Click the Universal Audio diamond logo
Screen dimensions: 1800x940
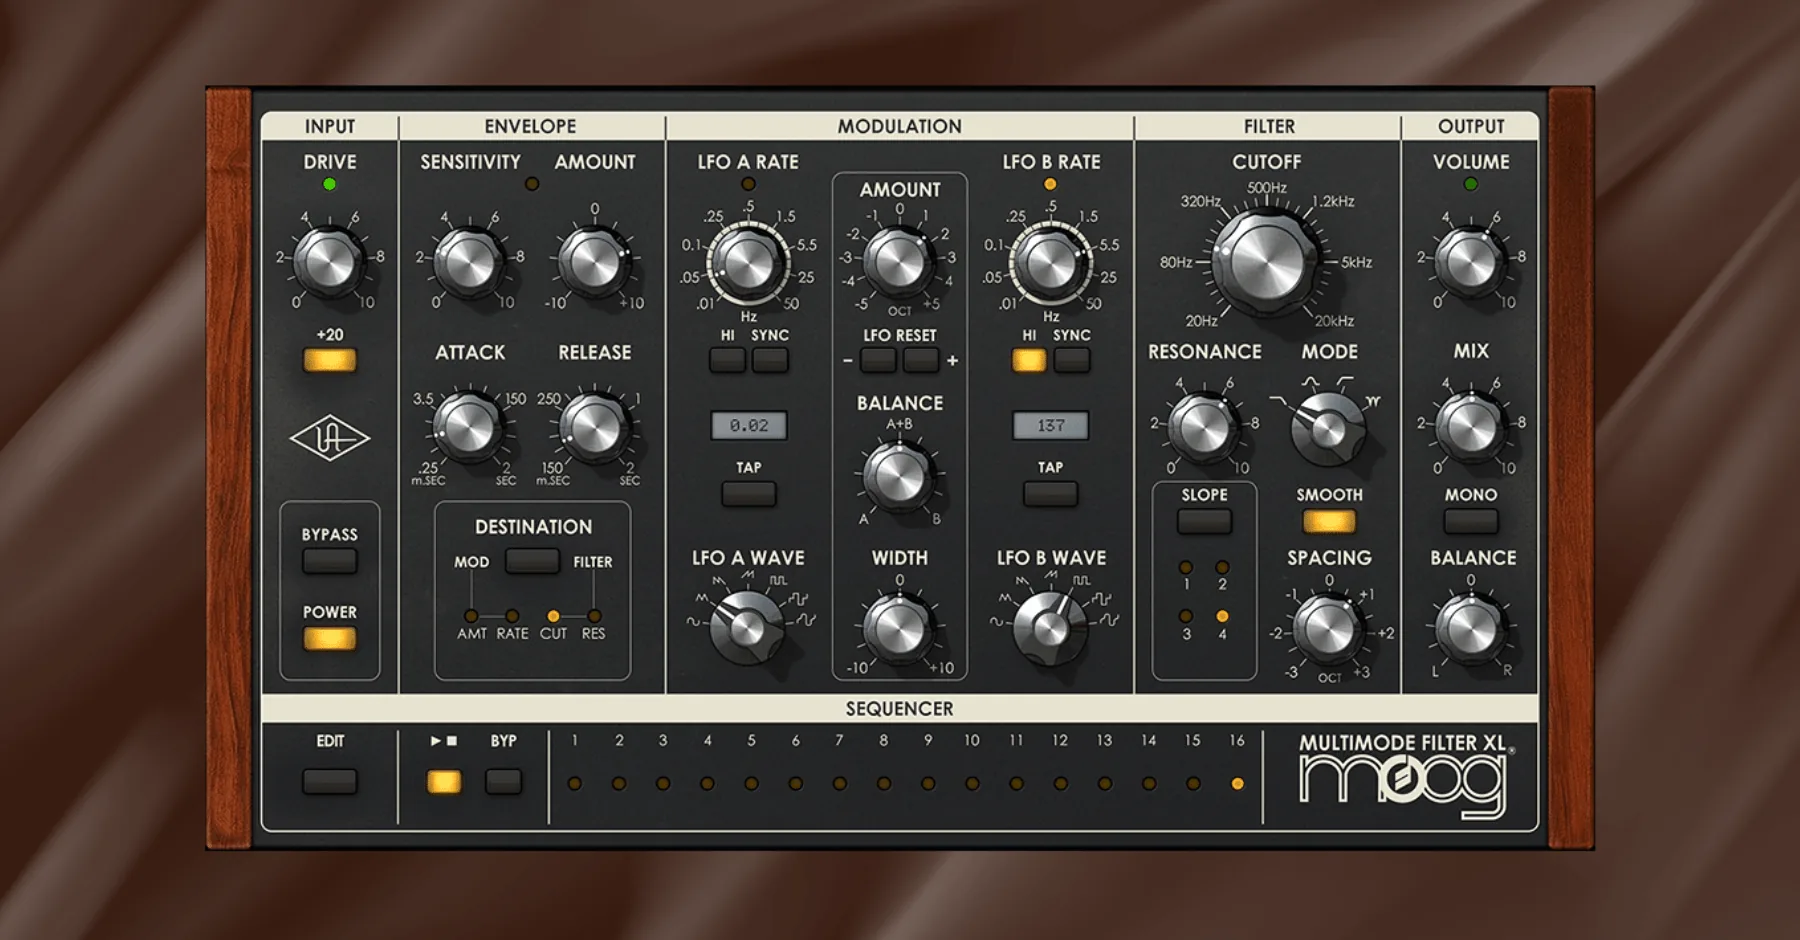click(330, 438)
